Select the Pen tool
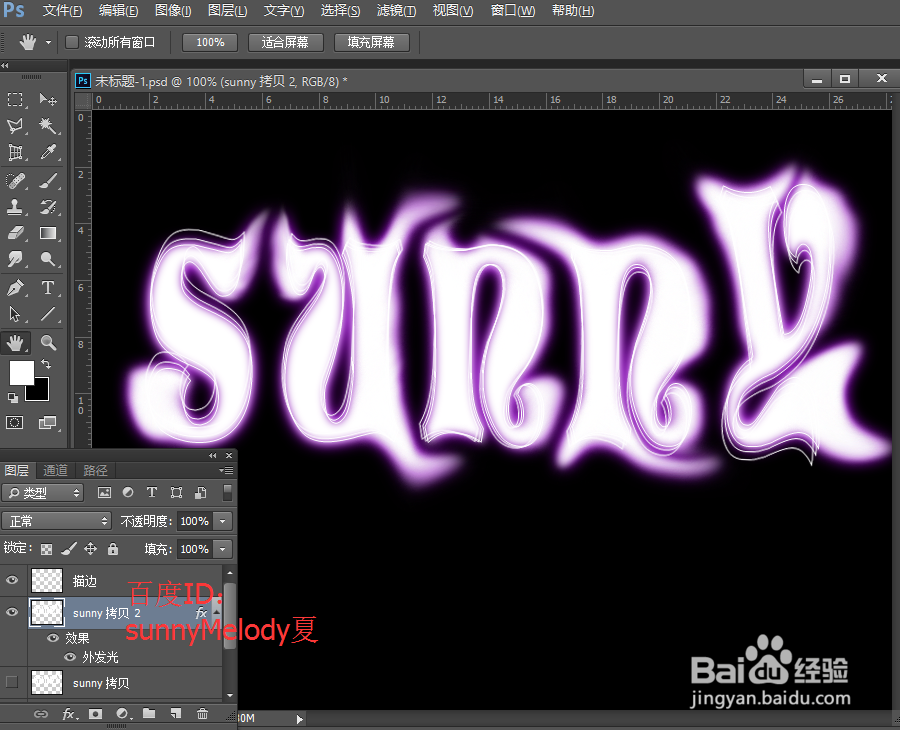Viewport: 900px width, 730px height. pos(15,288)
